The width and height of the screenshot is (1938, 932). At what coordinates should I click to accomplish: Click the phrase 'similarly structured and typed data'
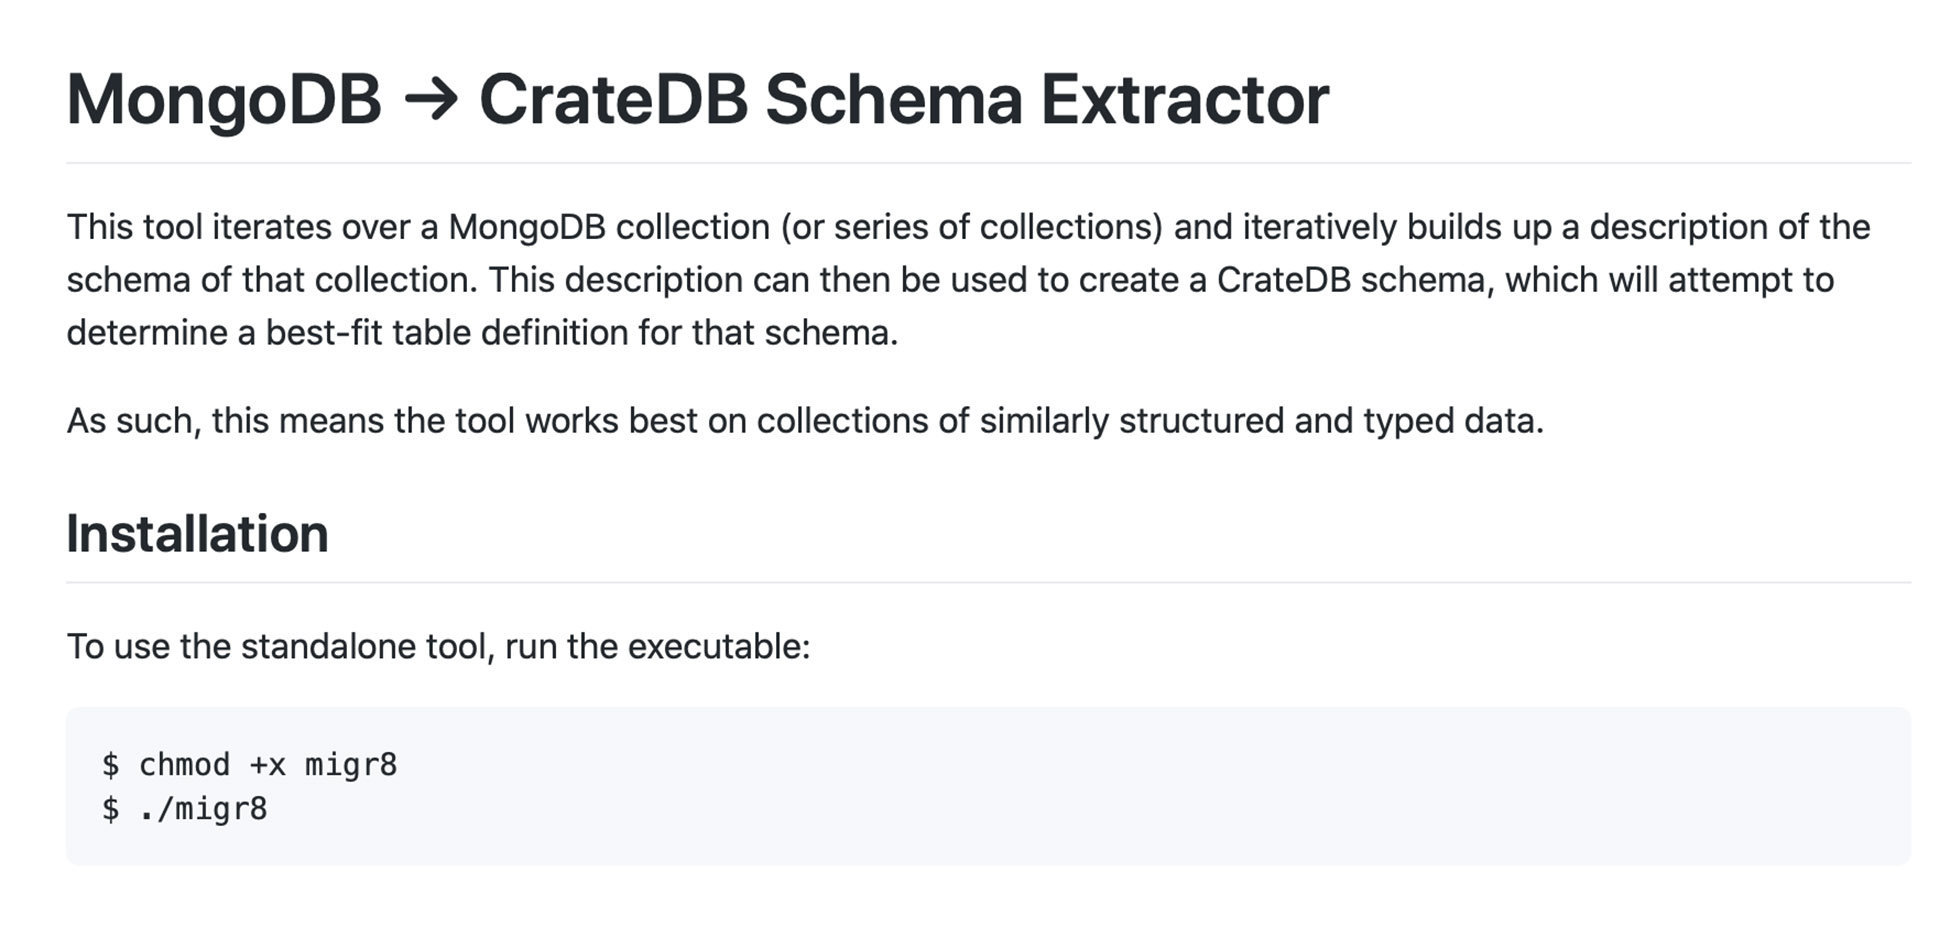pyautogui.click(x=1261, y=421)
